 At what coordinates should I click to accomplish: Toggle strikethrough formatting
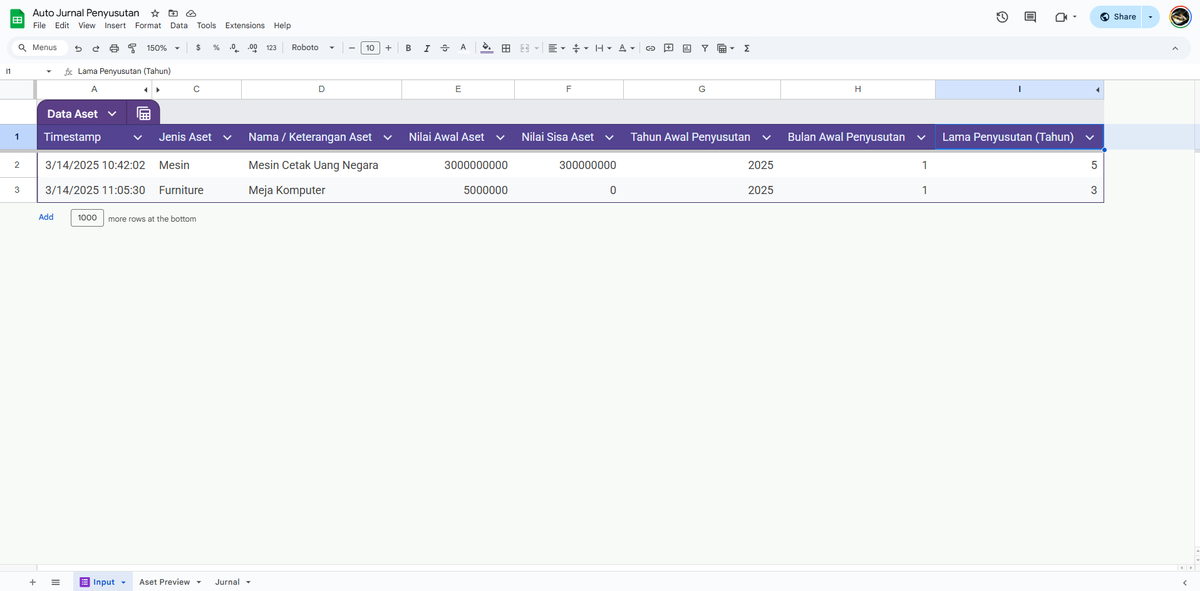coord(444,48)
